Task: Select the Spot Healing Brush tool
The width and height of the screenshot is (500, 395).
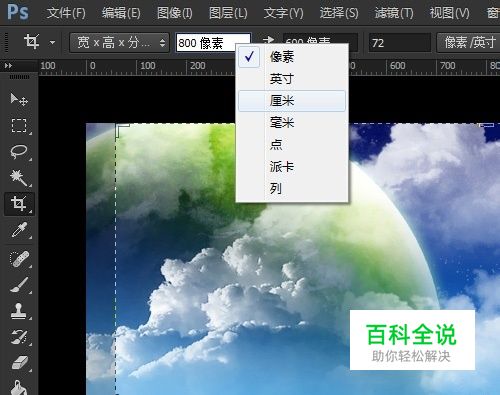Action: (x=19, y=259)
